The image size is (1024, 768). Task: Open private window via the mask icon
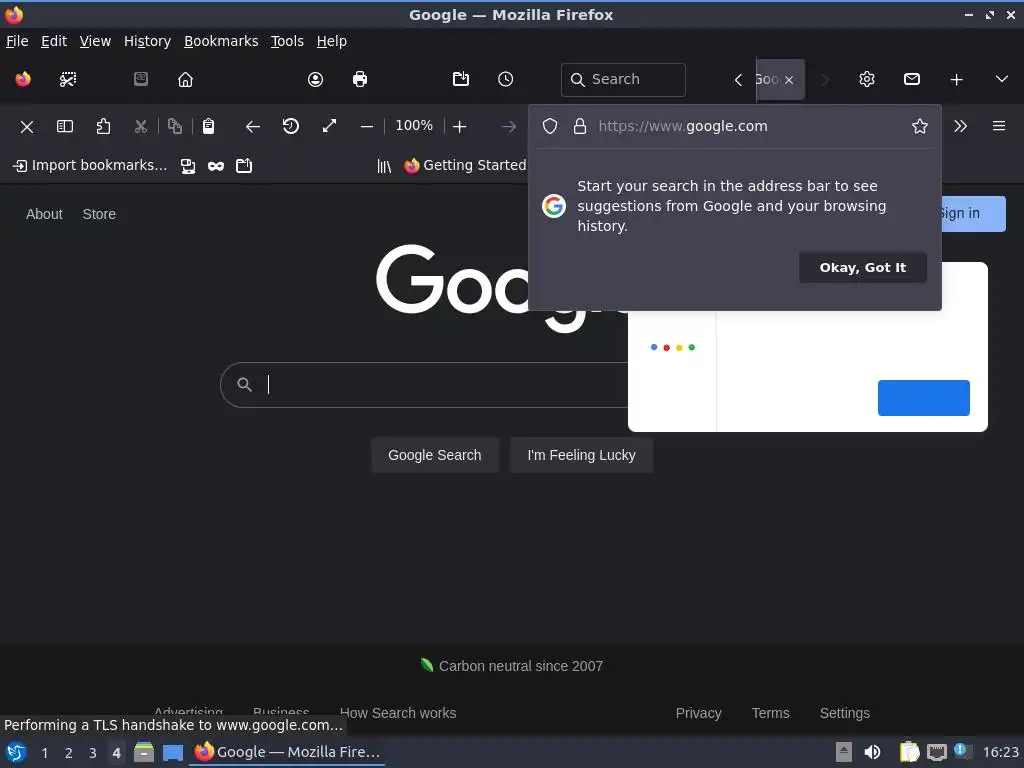click(x=216, y=166)
